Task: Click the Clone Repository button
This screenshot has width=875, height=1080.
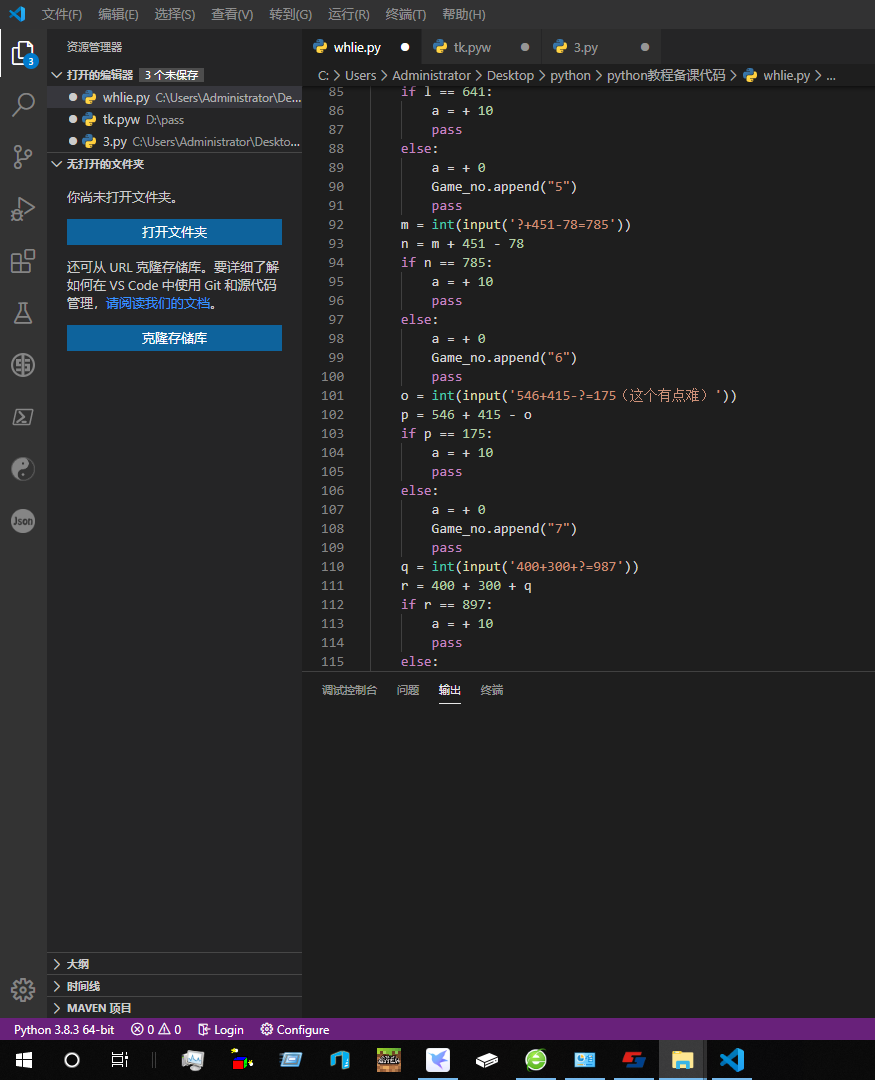Action: pyautogui.click(x=174, y=338)
